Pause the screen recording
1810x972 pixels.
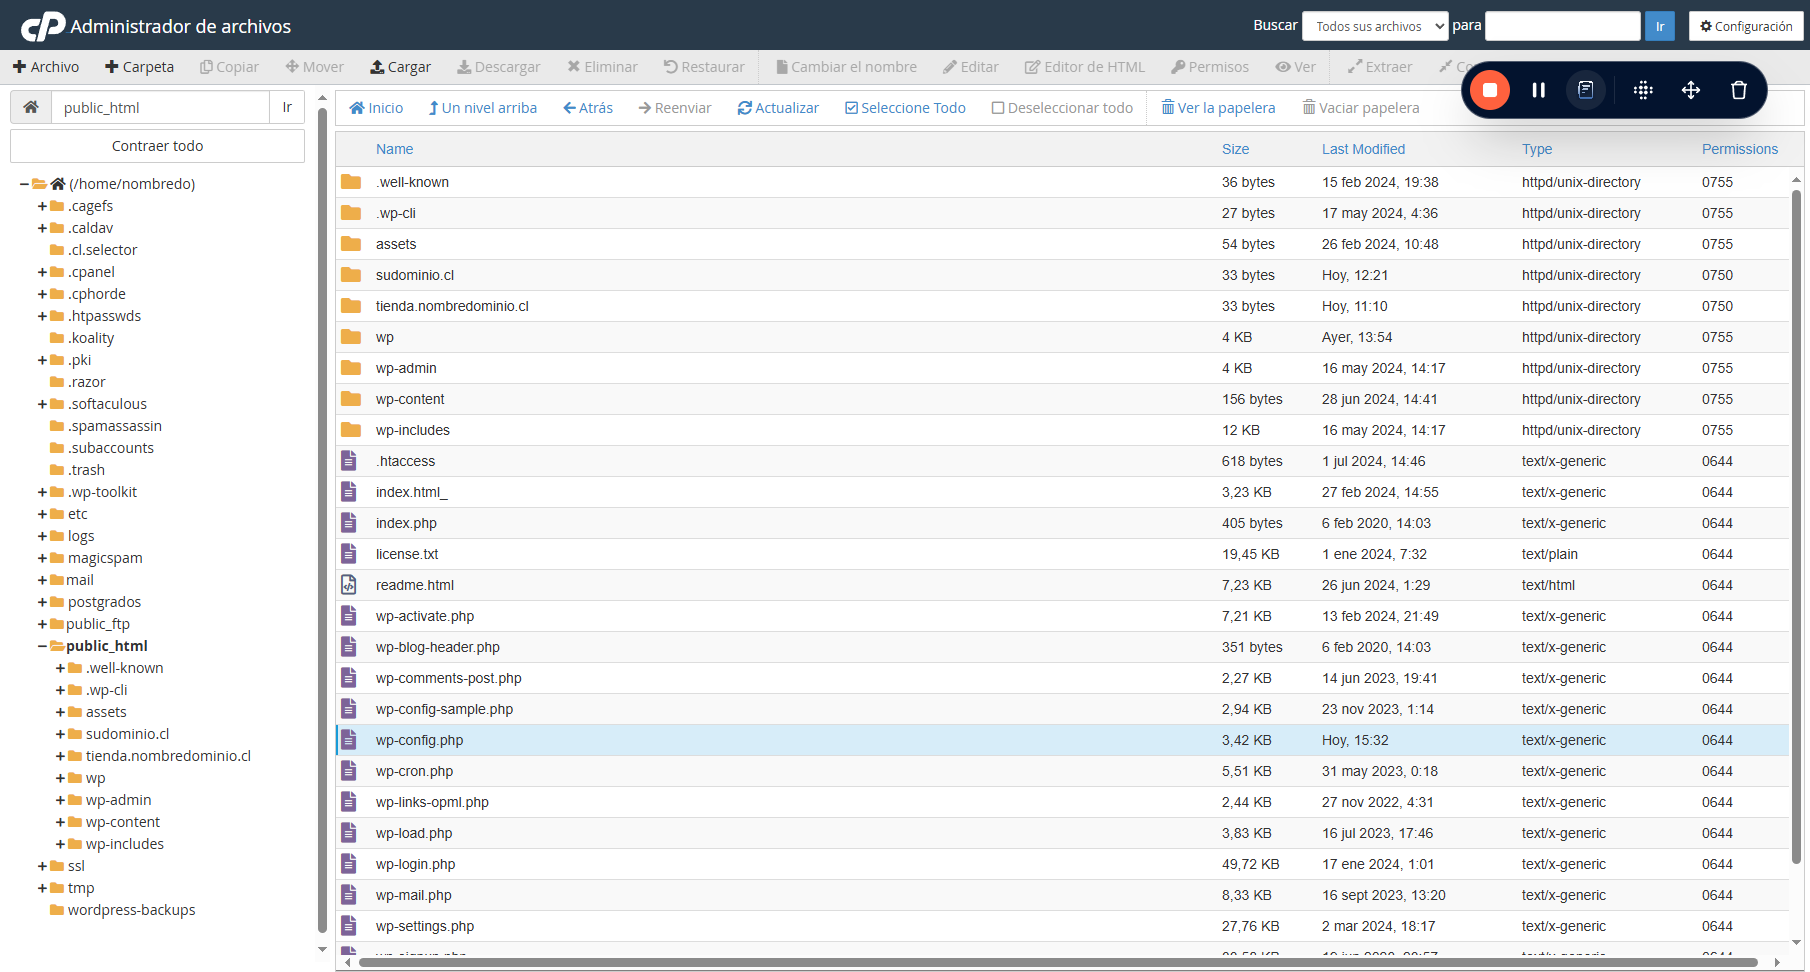pos(1538,90)
